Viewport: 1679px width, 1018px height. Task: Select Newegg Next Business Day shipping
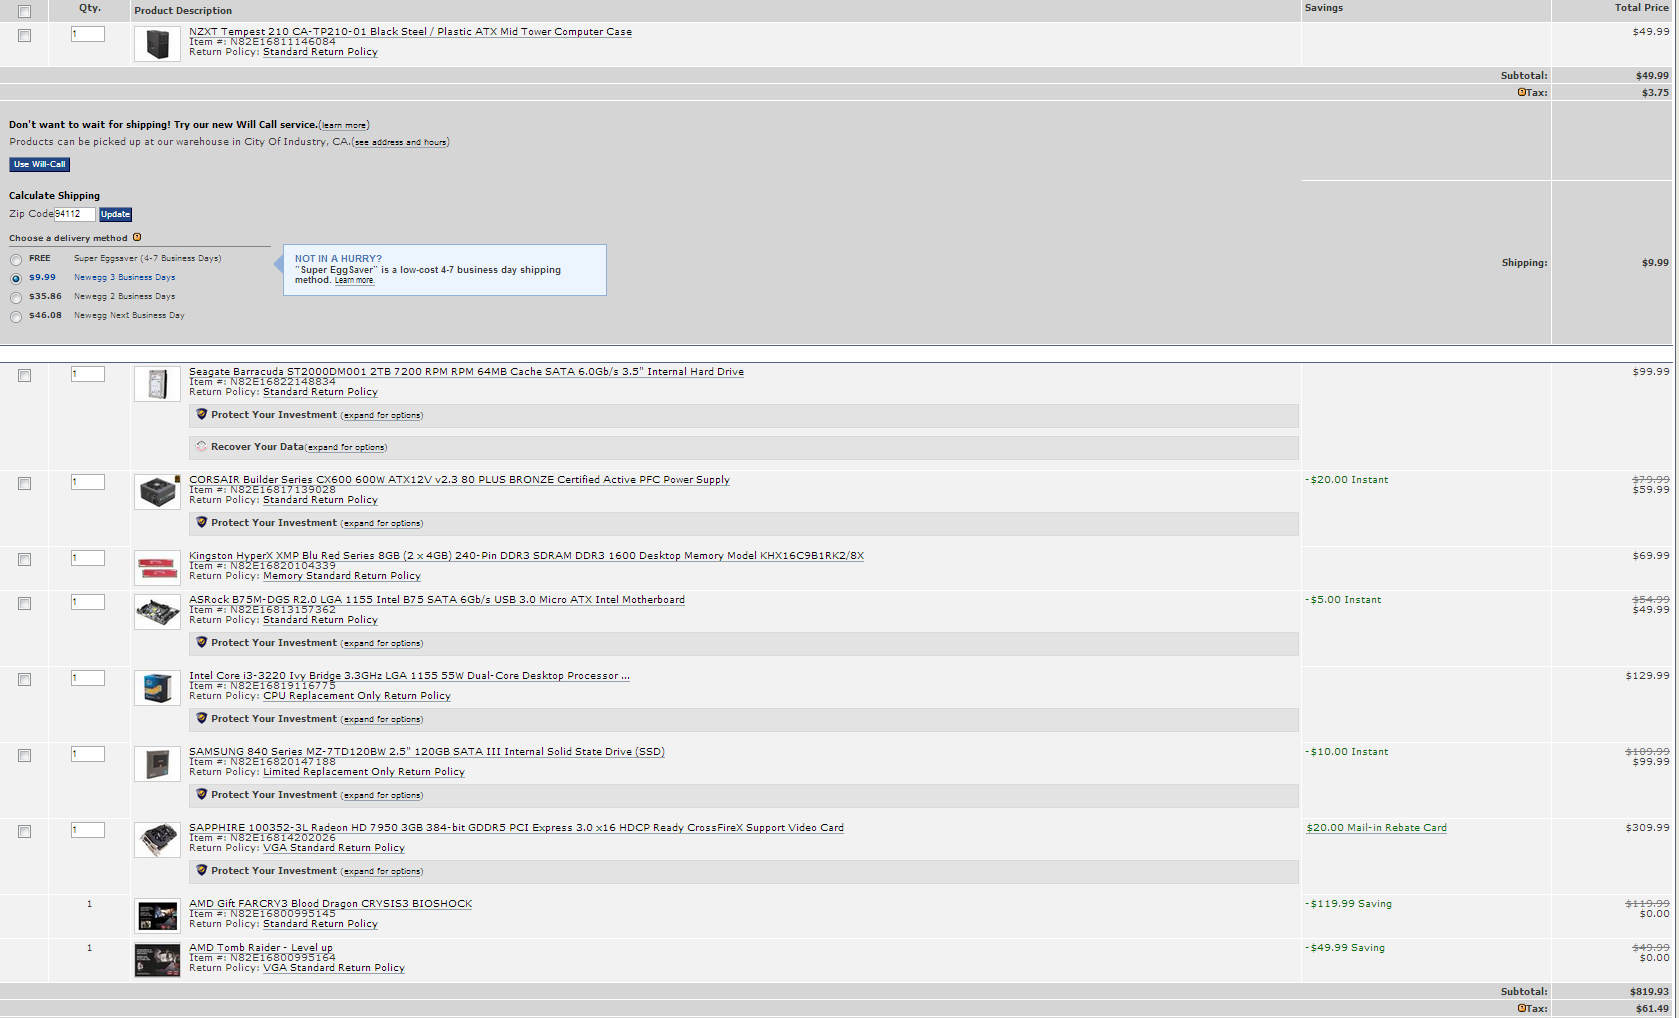[x=16, y=317]
